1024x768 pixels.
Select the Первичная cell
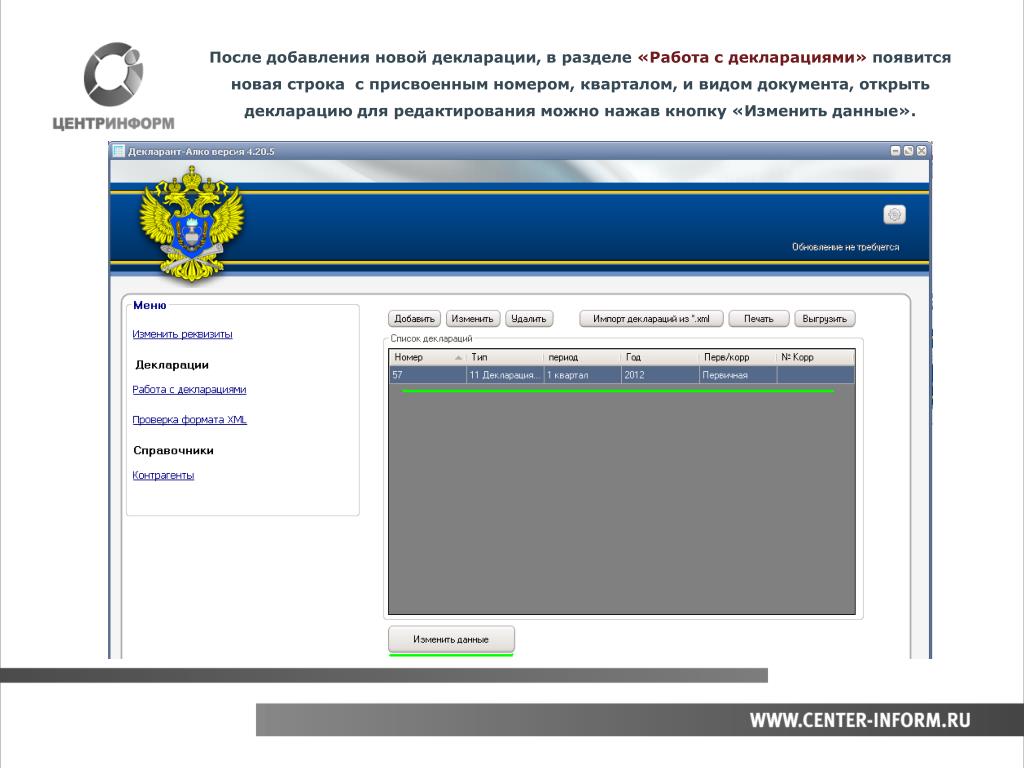738,375
